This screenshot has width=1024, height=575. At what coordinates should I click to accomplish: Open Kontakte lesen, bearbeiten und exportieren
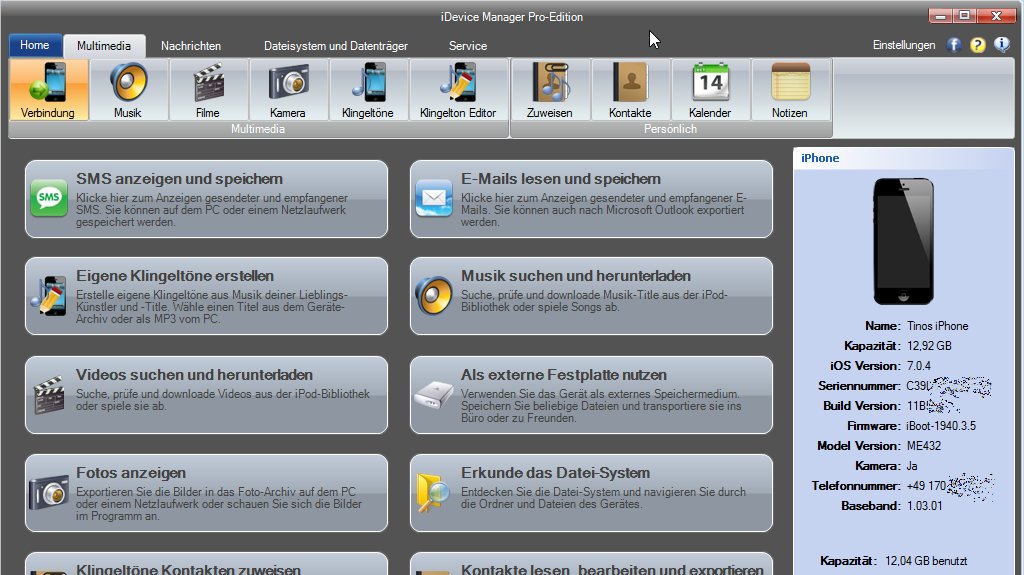pos(592,564)
